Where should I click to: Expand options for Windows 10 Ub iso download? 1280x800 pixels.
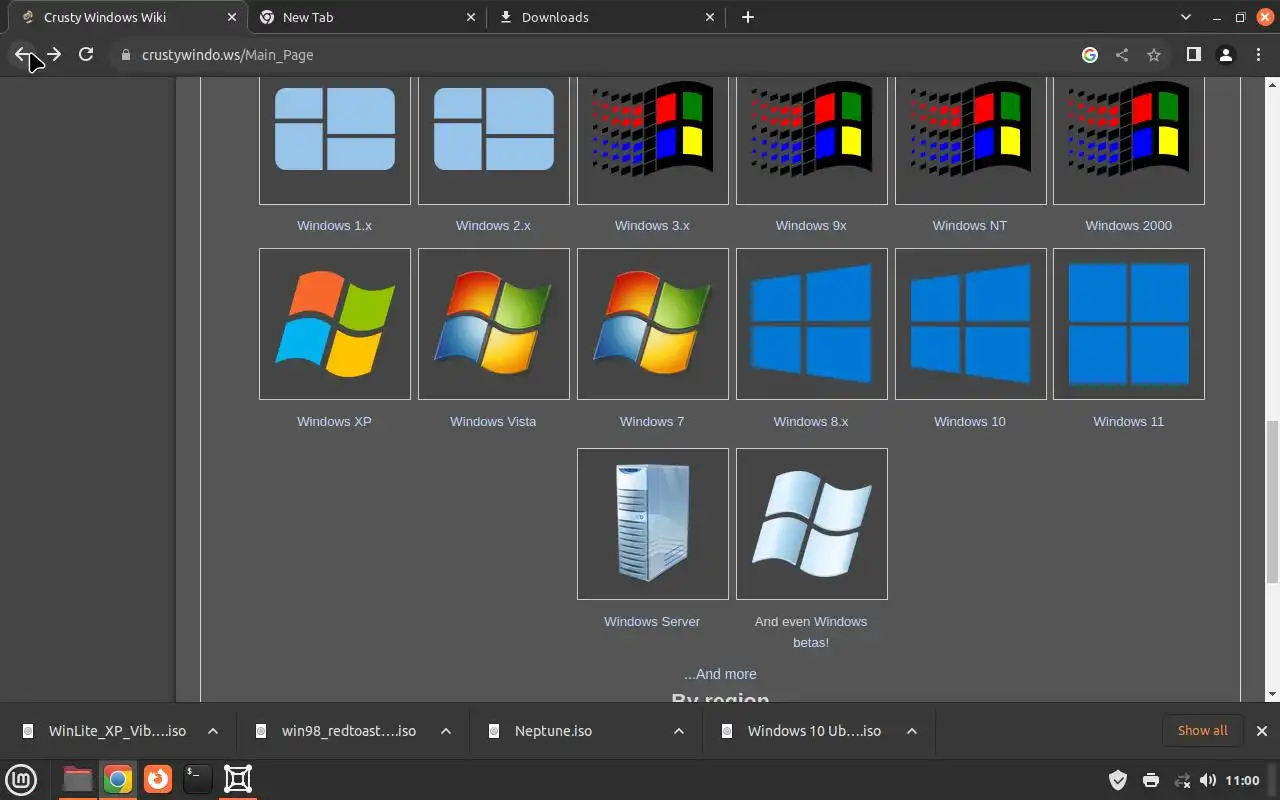tap(912, 731)
